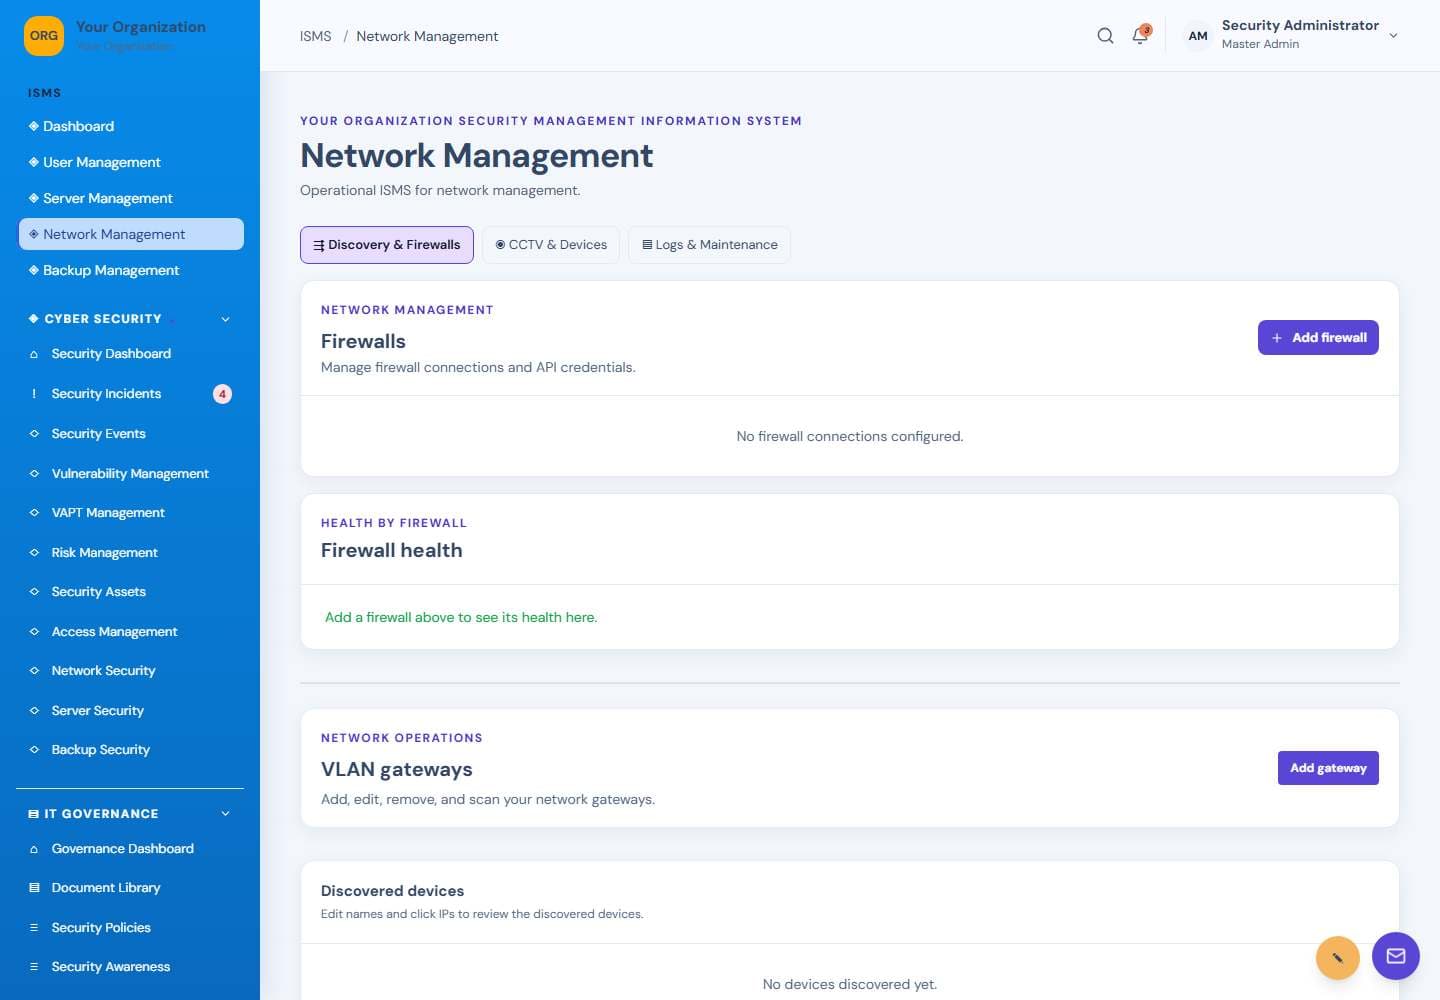This screenshot has width=1440, height=1000.
Task: Open VAPT Management link
Action: (x=108, y=513)
